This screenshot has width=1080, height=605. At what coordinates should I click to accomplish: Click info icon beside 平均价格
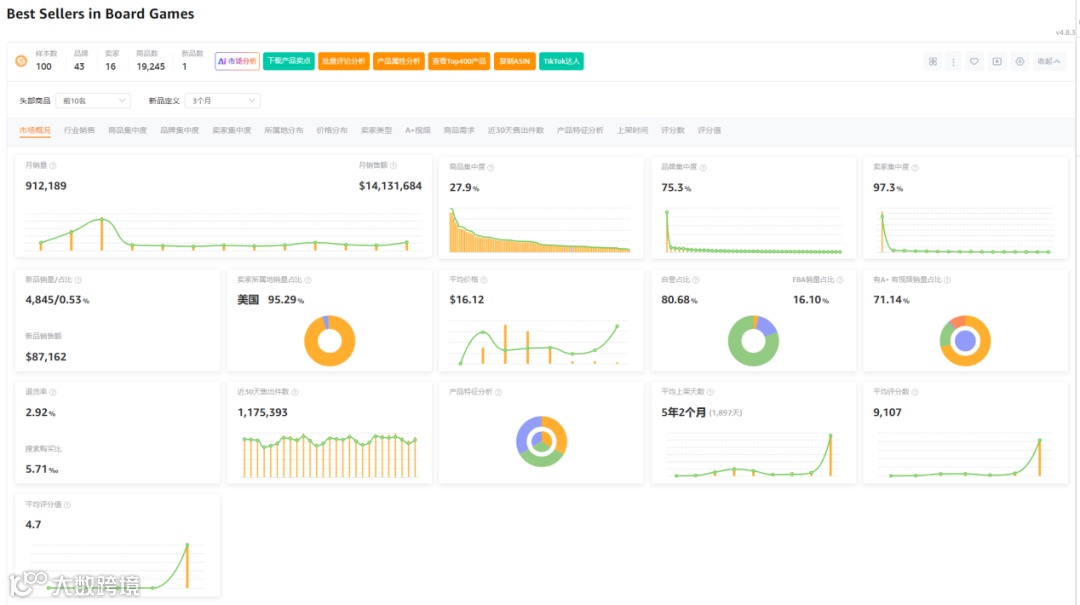pos(484,280)
